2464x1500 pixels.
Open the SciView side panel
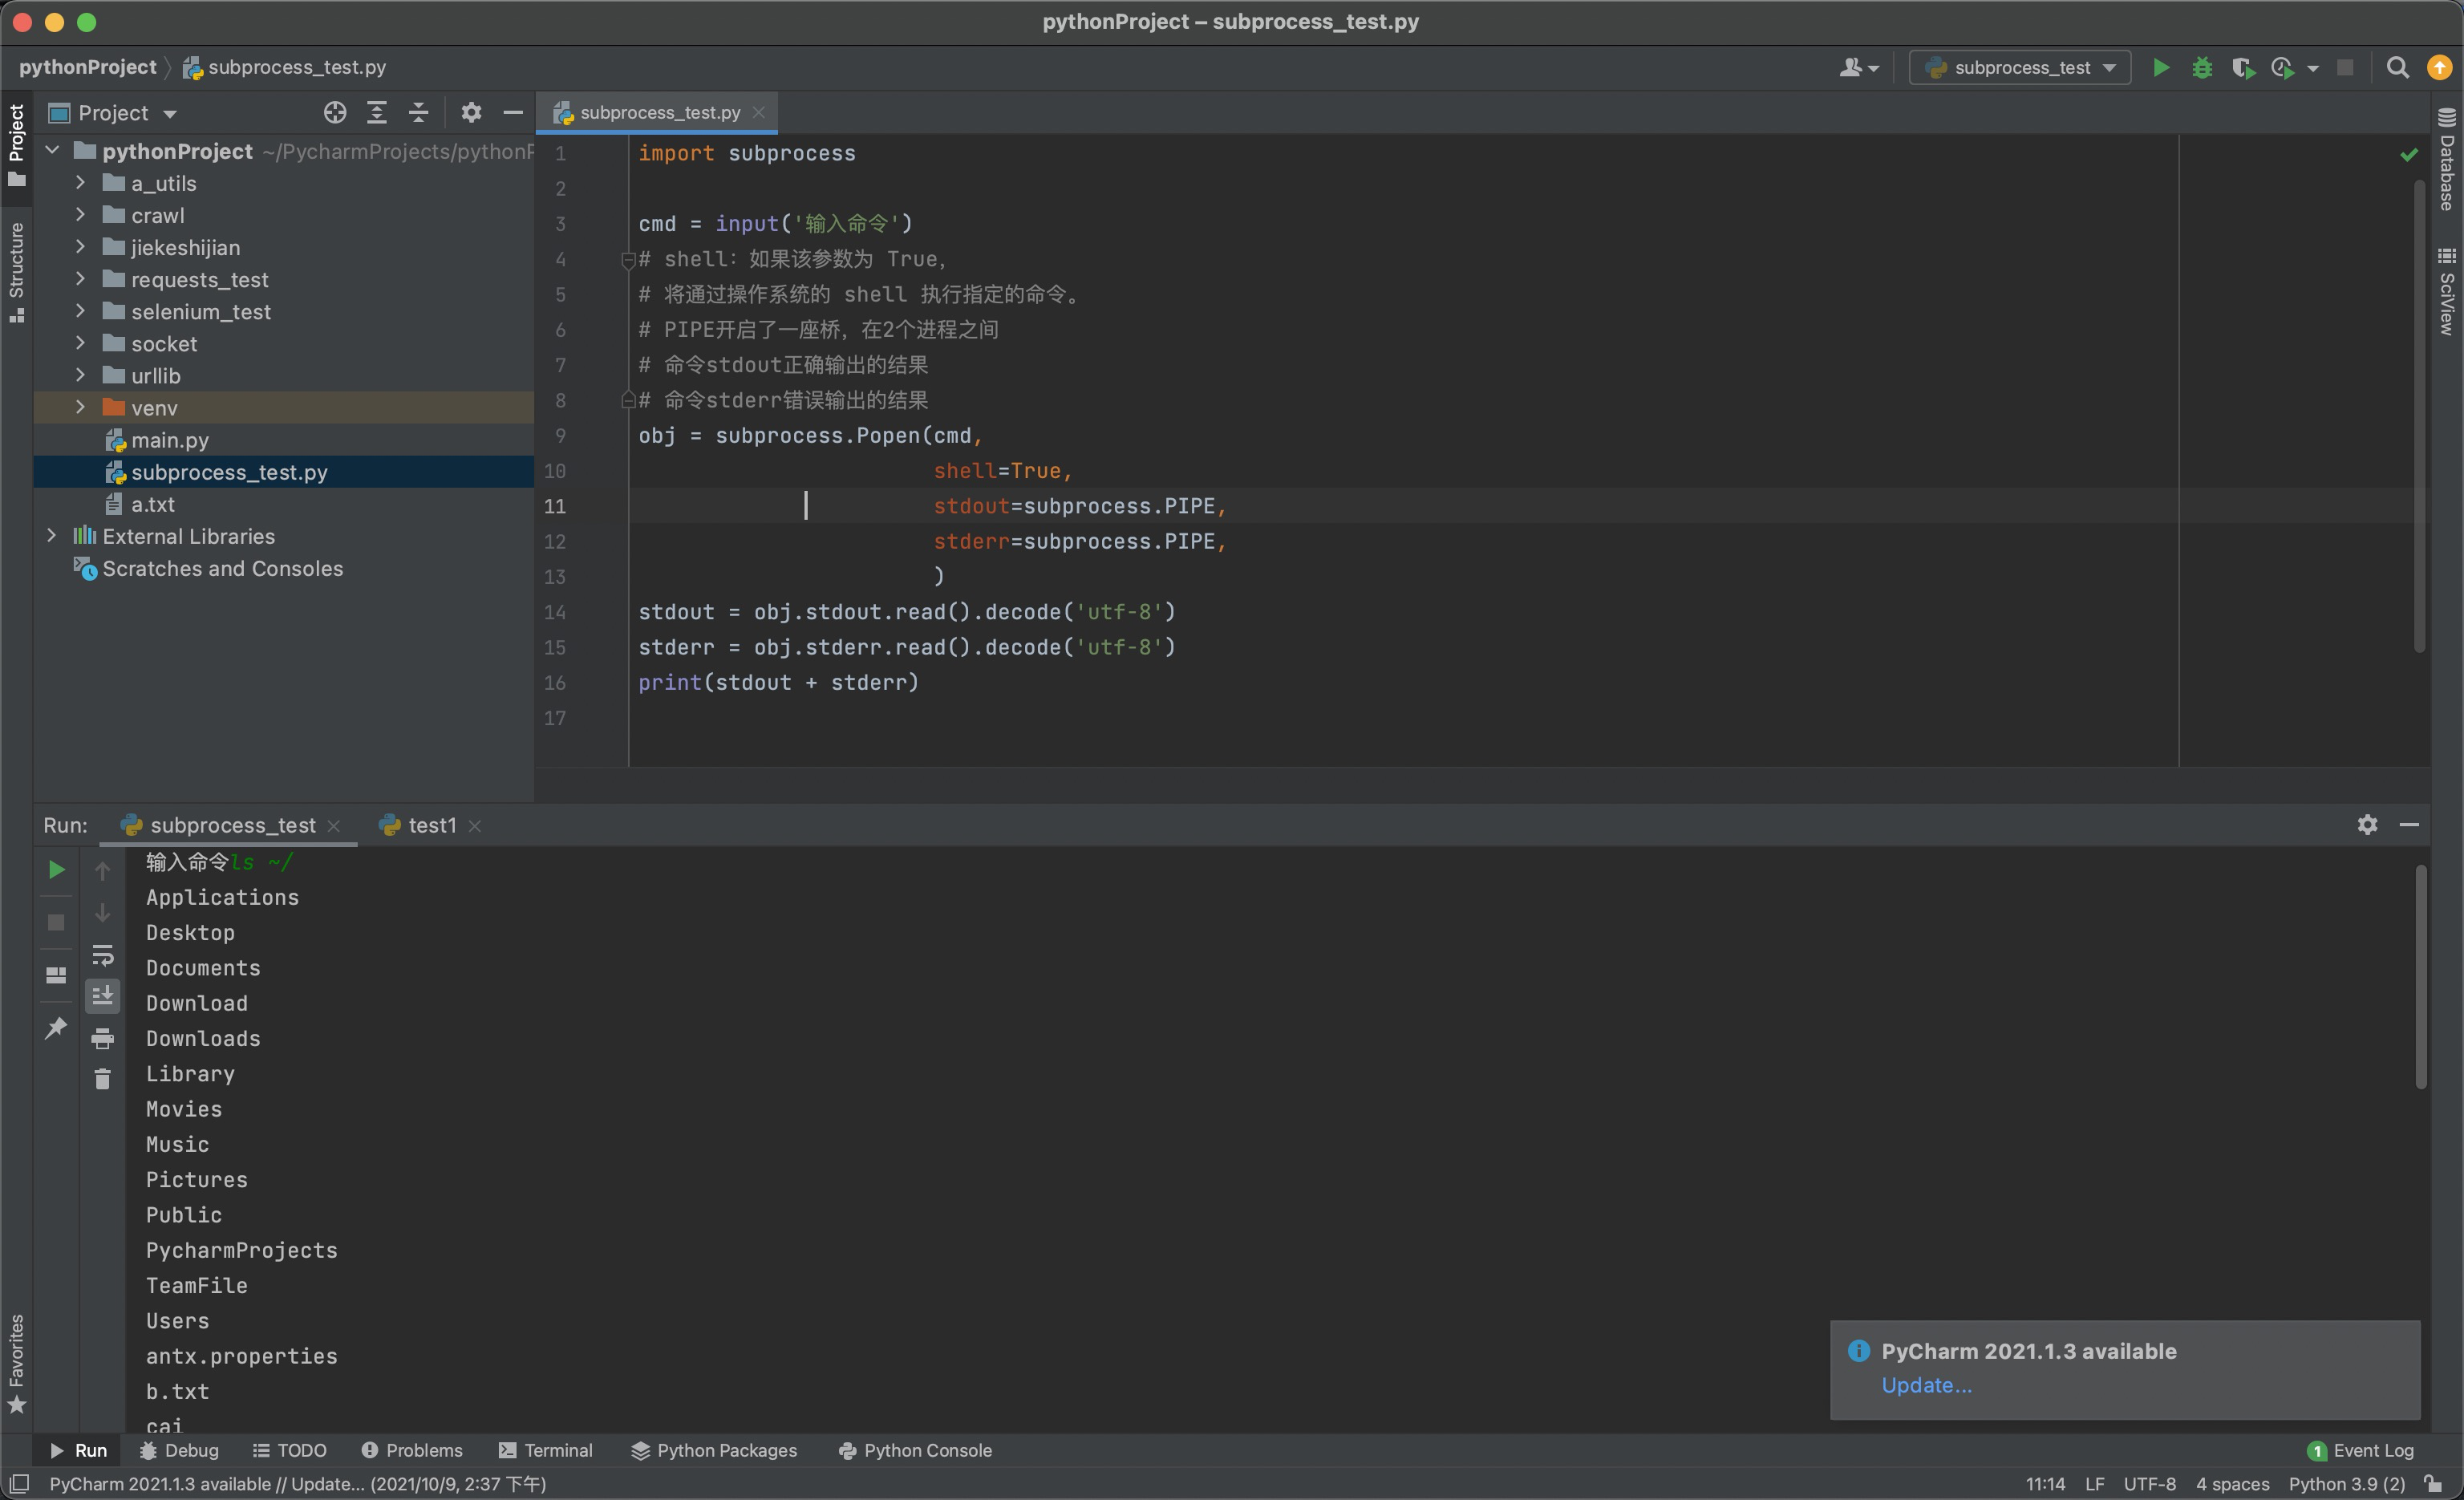coord(2447,291)
